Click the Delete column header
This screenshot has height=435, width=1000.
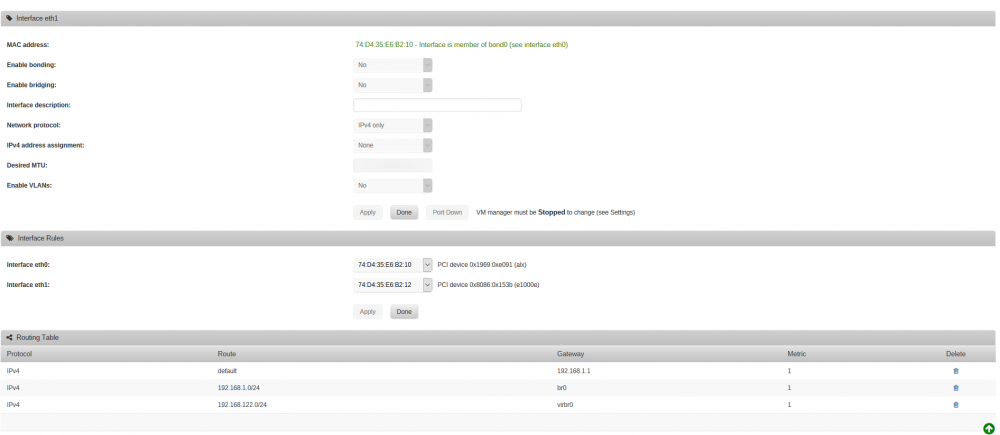click(x=956, y=354)
